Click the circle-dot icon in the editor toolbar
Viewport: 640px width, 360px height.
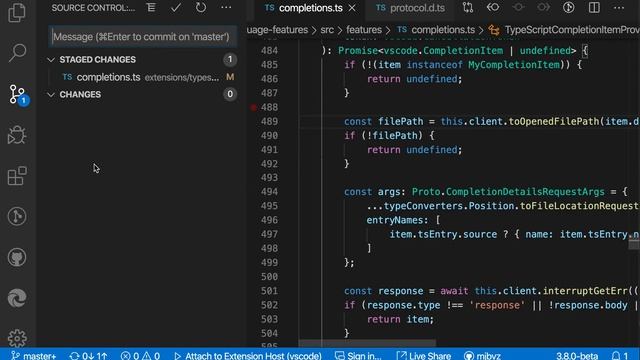(518, 7)
